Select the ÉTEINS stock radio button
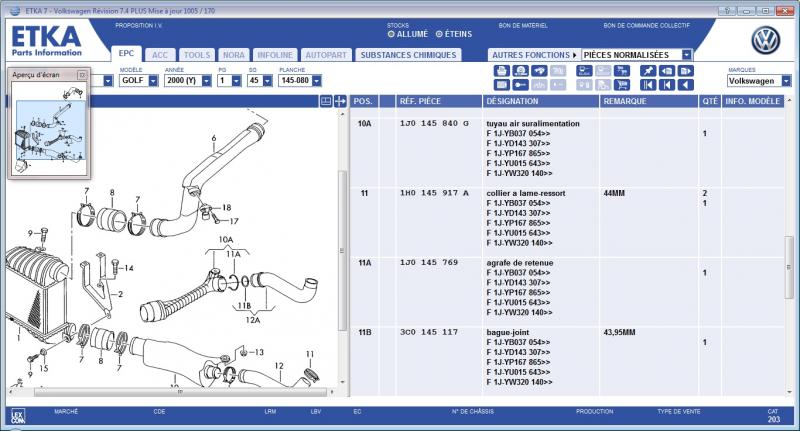The image size is (800, 431). pos(439,34)
